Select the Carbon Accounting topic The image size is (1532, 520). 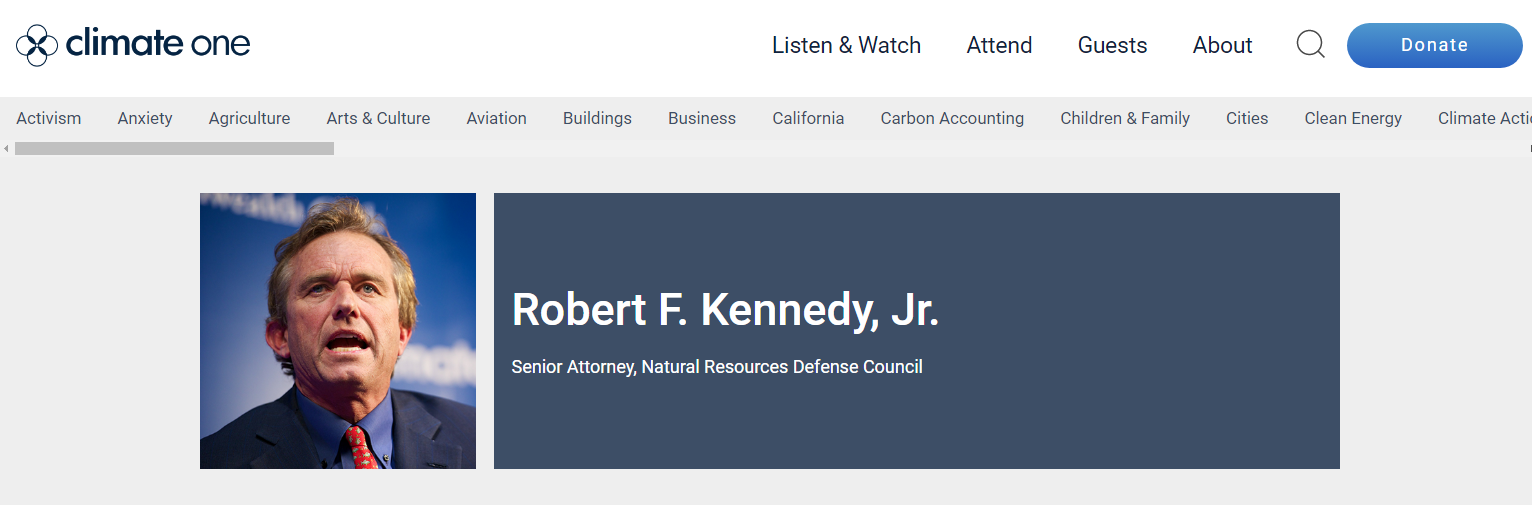pyautogui.click(x=952, y=118)
